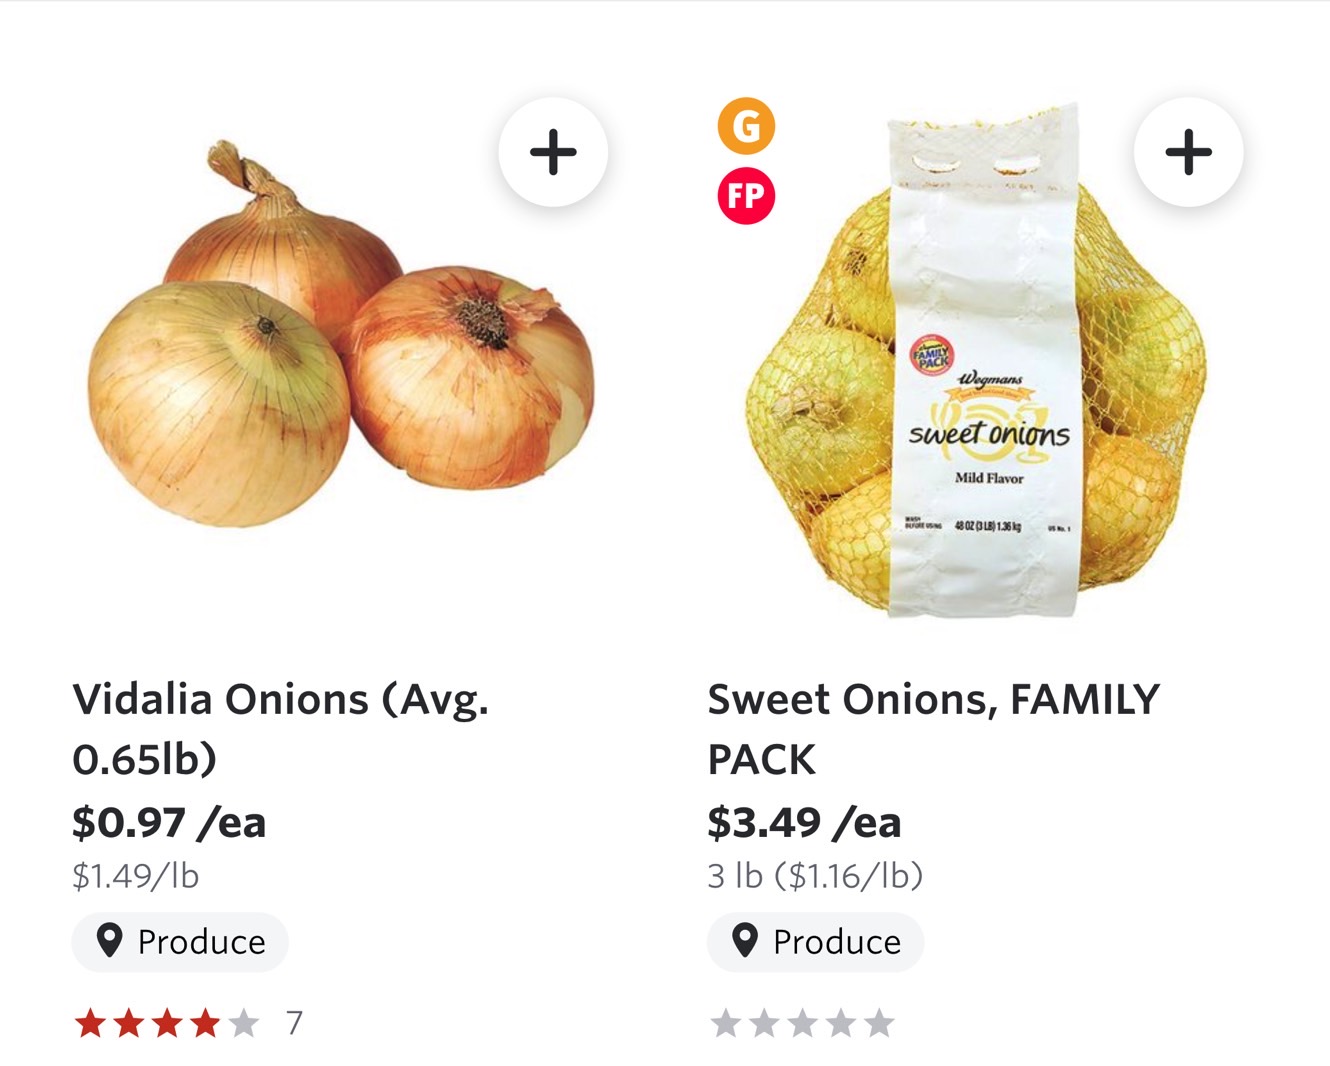The image size is (1330, 1066).
Task: Click the first red star of Vidalia rating
Action: coord(91,1023)
